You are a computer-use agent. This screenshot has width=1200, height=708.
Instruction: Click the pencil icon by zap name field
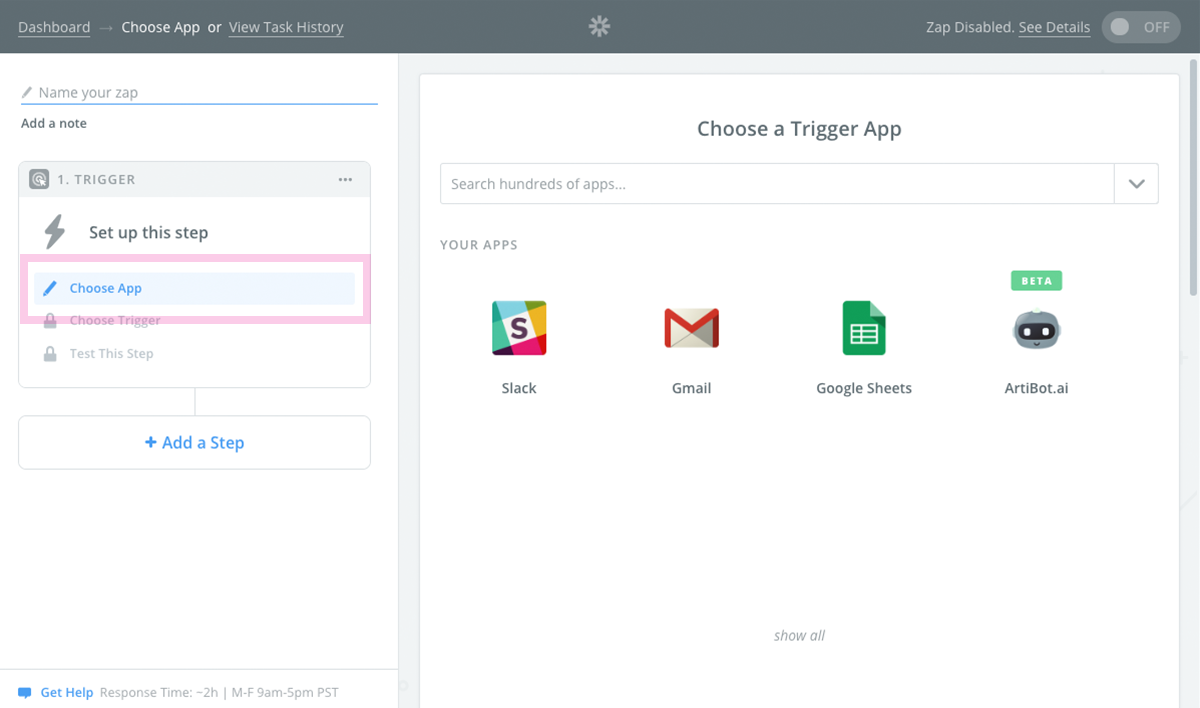pyautogui.click(x=27, y=92)
